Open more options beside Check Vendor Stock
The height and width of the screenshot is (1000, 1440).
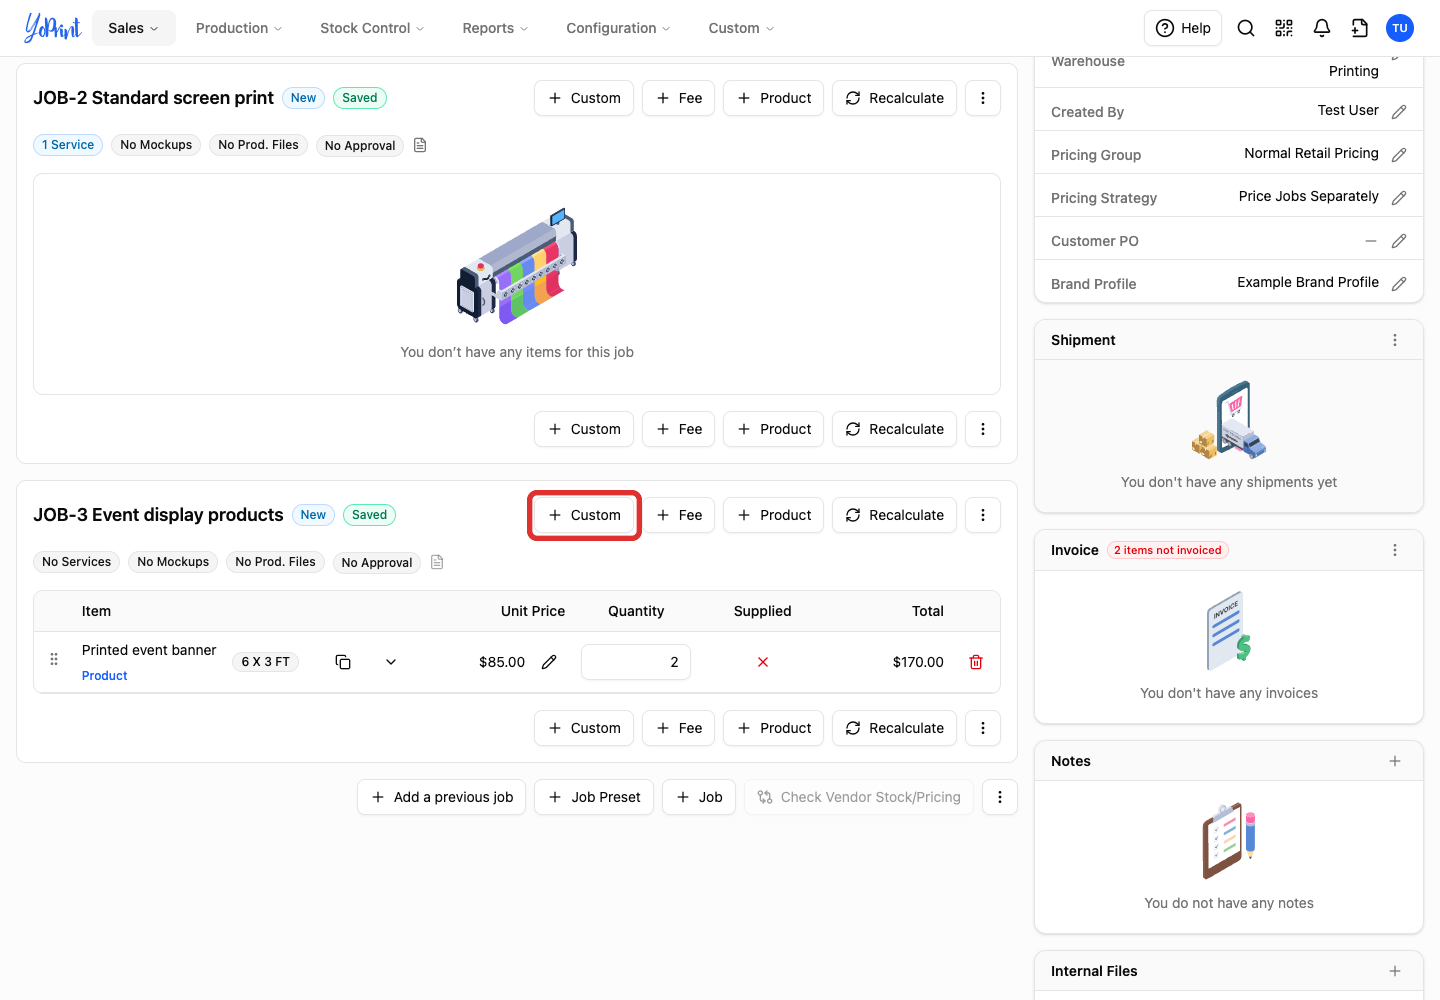pyautogui.click(x=1000, y=797)
